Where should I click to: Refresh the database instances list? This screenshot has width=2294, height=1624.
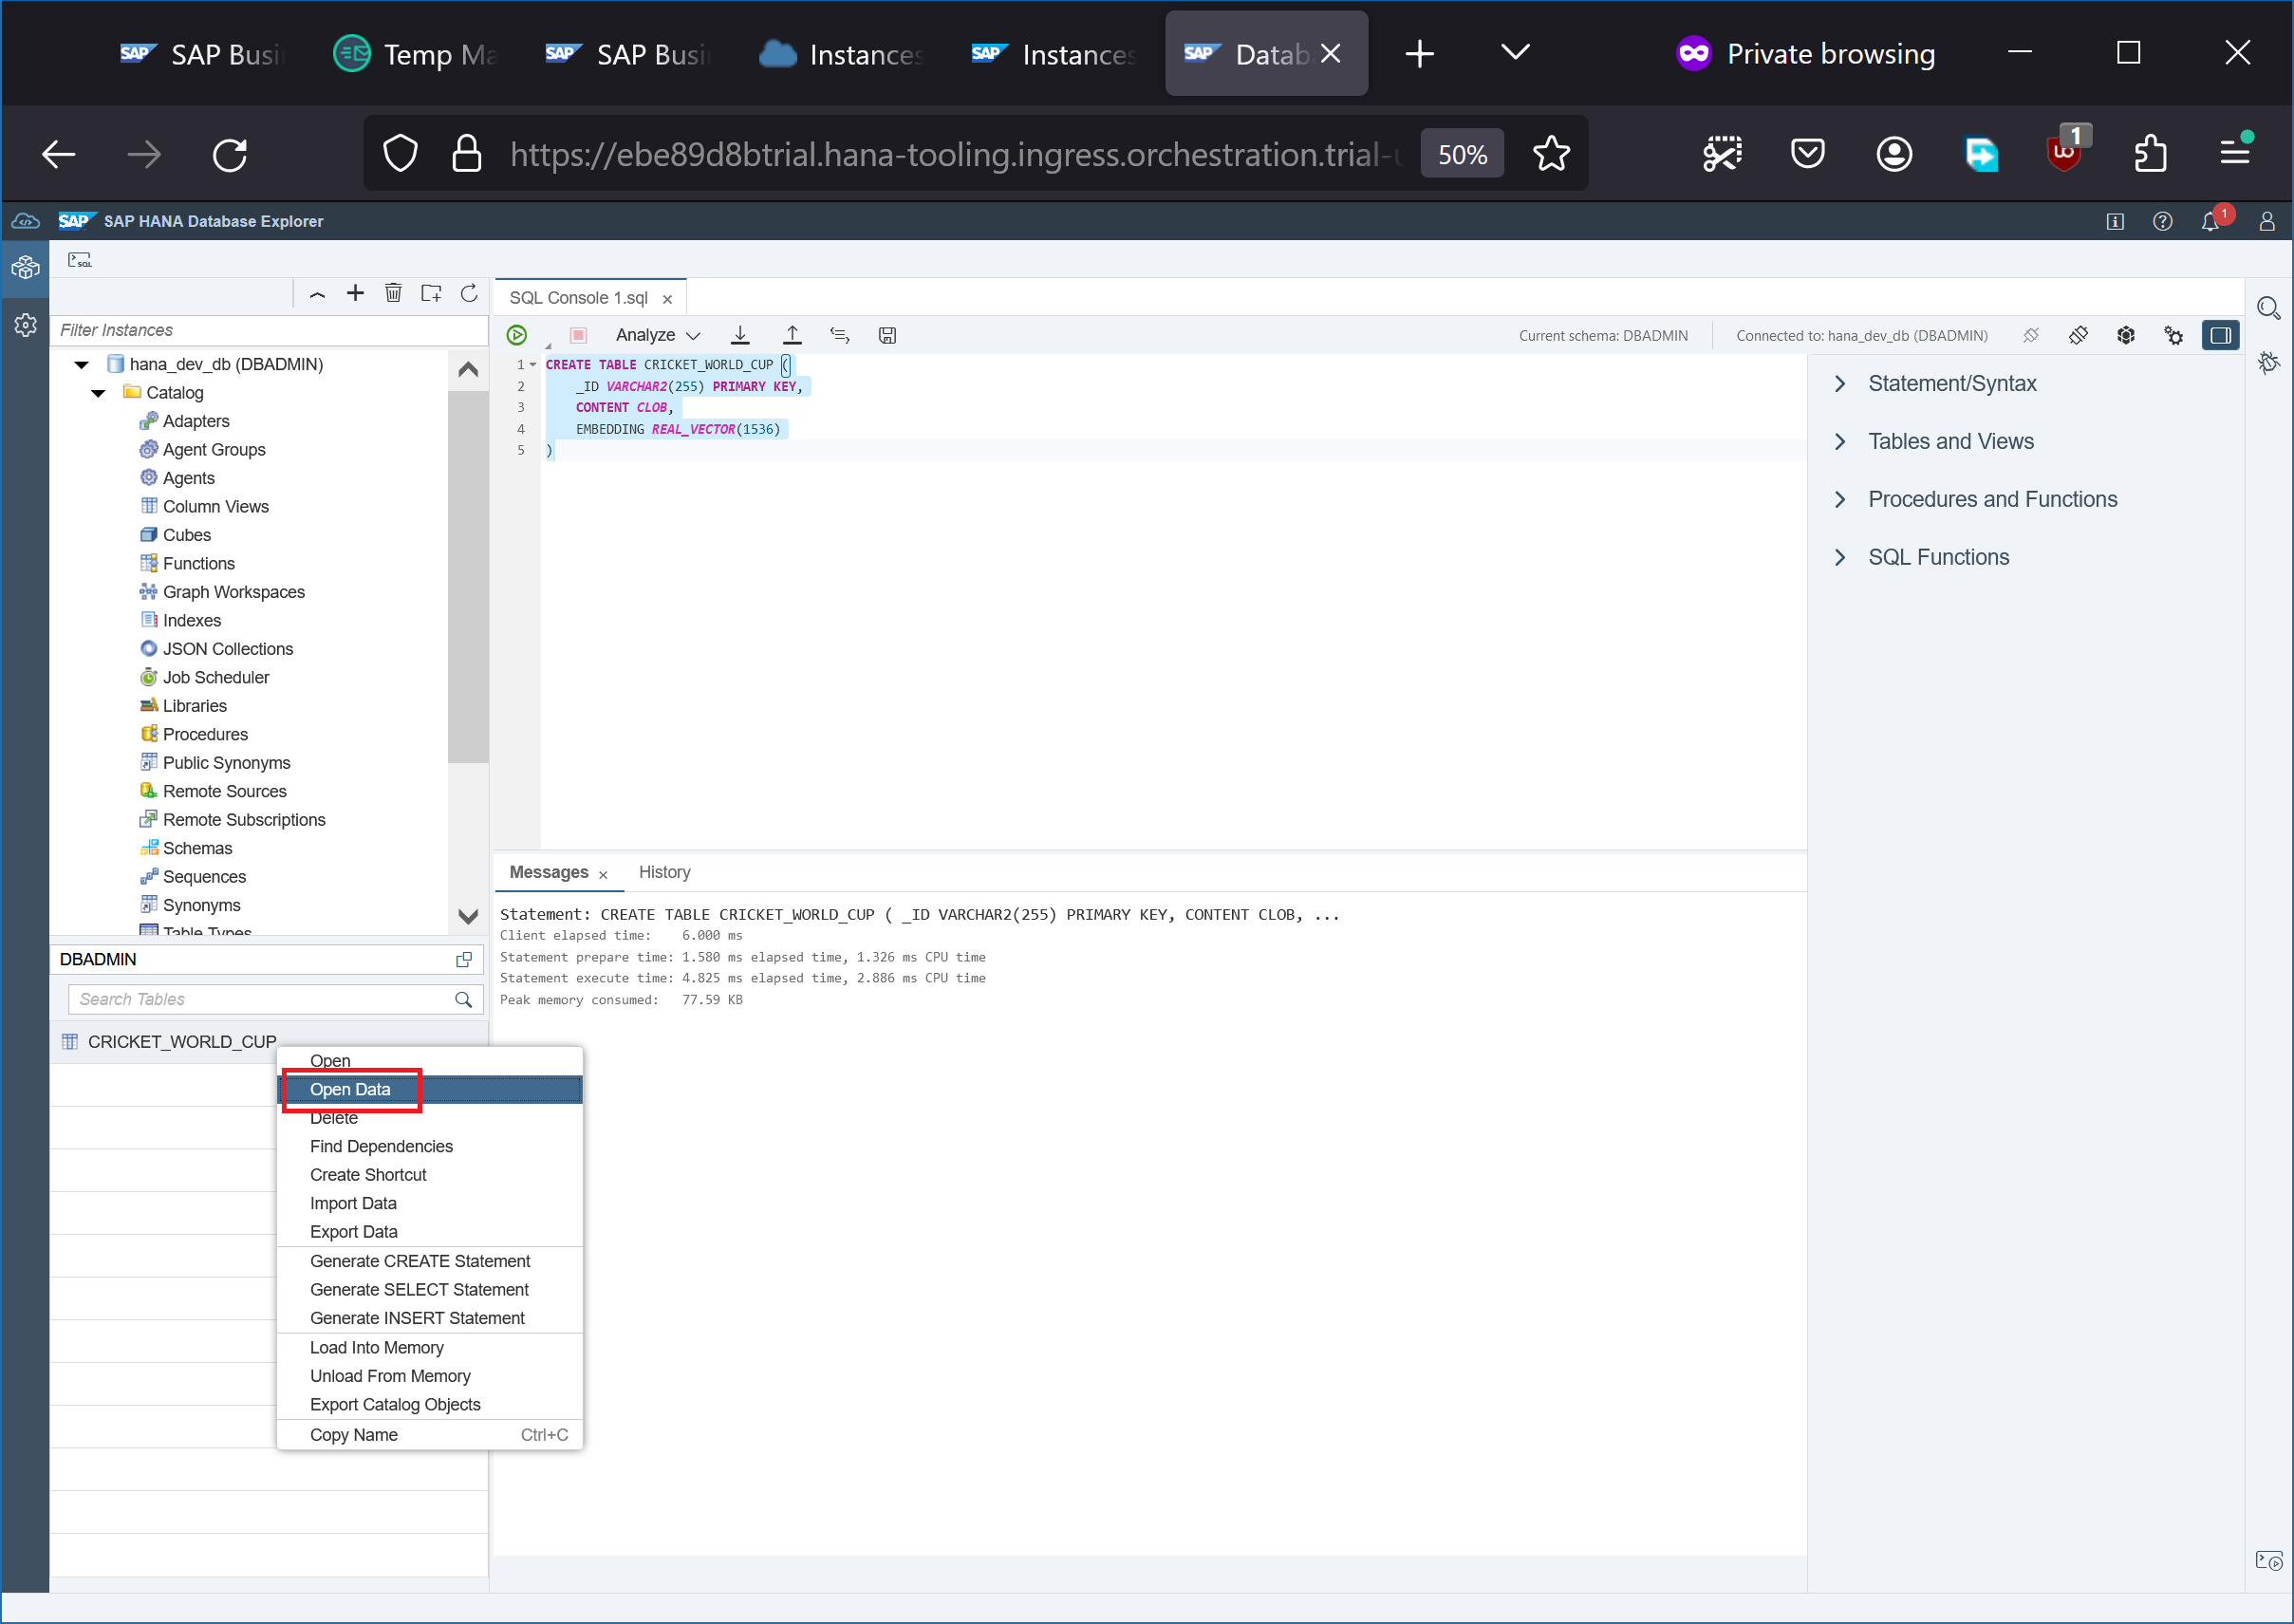pyautogui.click(x=469, y=293)
